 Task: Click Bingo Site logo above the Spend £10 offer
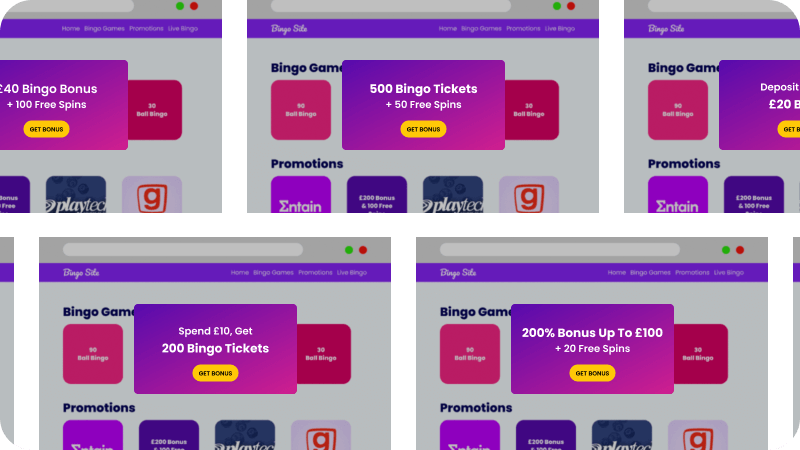pos(83,272)
